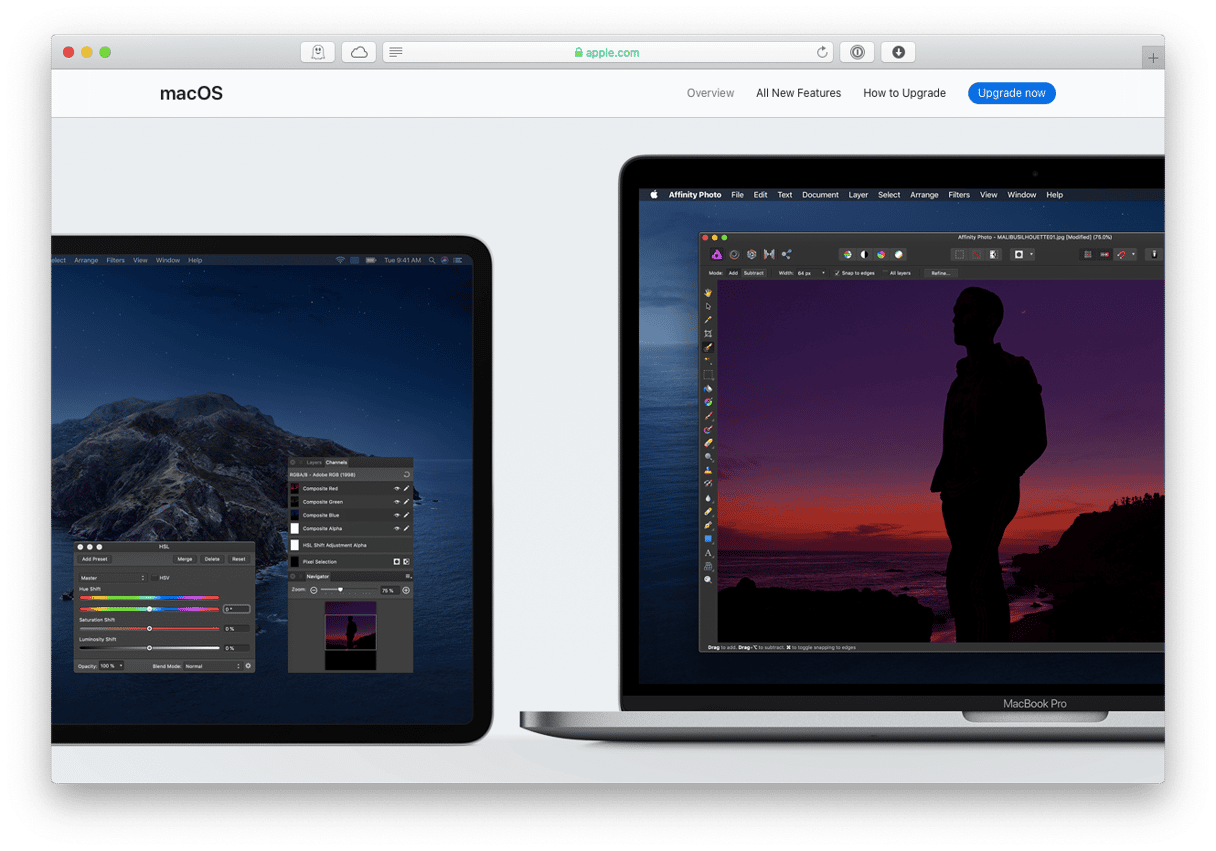Viewport: 1216px width, 851px height.
Task: Hide the Composite Blue channel
Action: (x=396, y=515)
